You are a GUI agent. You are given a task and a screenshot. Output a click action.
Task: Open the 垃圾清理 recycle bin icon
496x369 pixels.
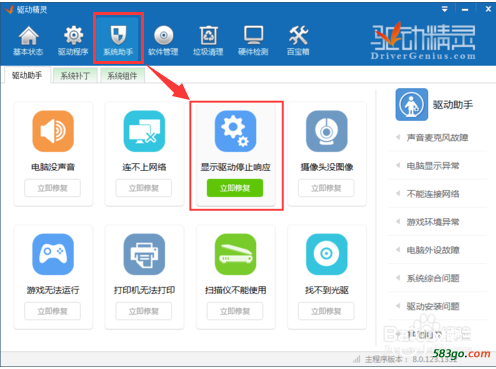[x=208, y=35]
